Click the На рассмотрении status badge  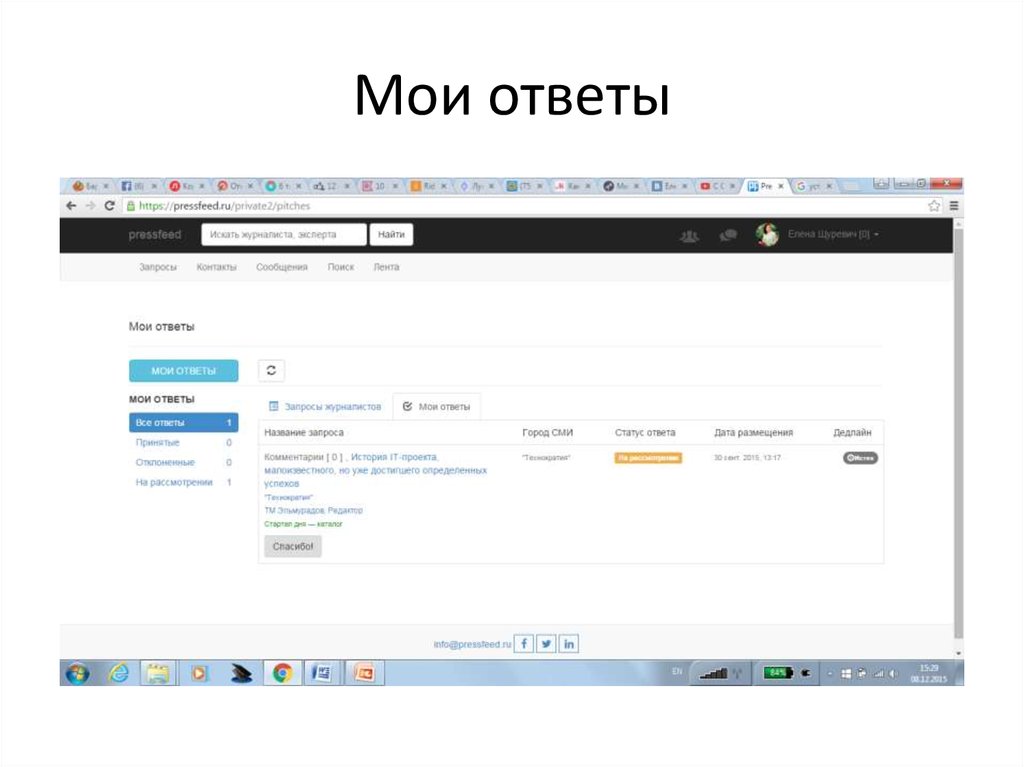[x=647, y=456]
